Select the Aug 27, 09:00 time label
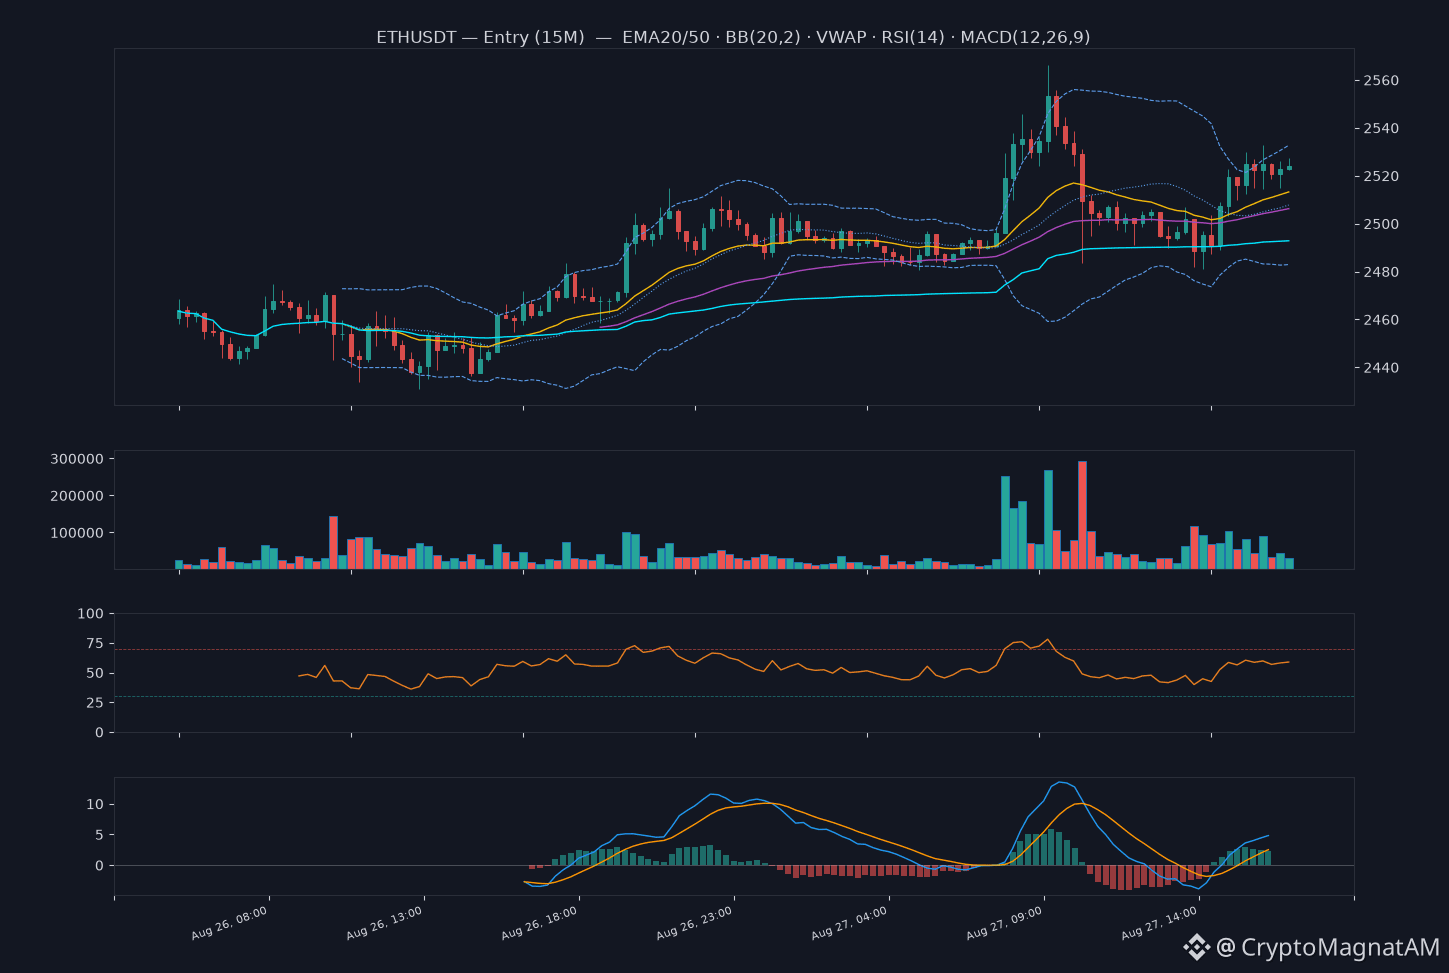 coord(1004,924)
